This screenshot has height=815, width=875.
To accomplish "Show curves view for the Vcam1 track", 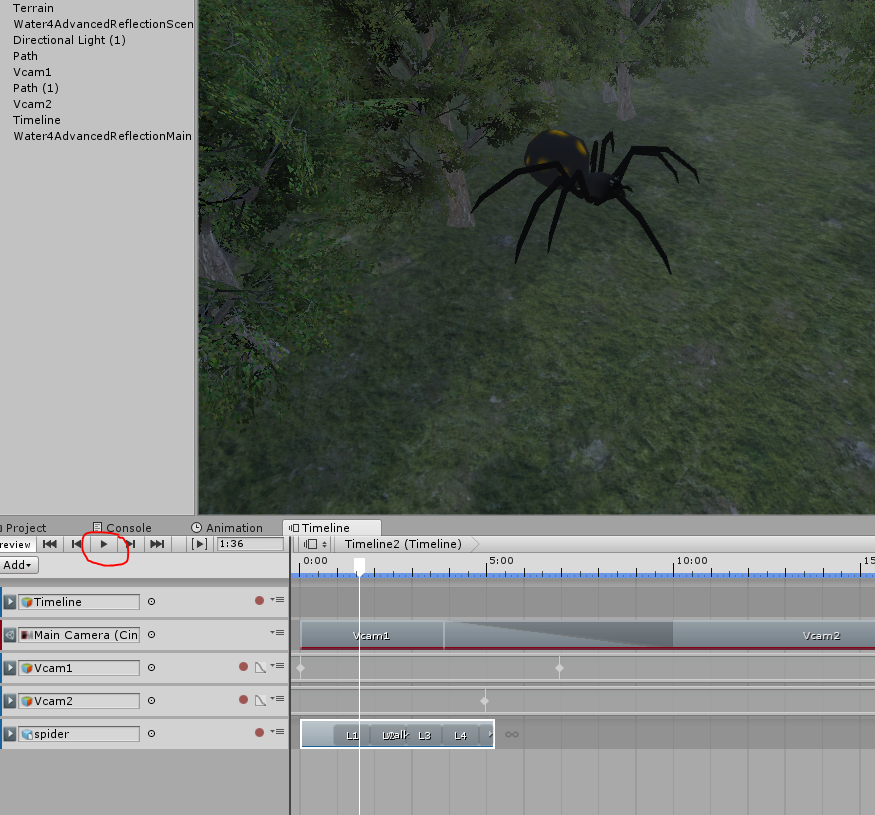I will tap(260, 668).
